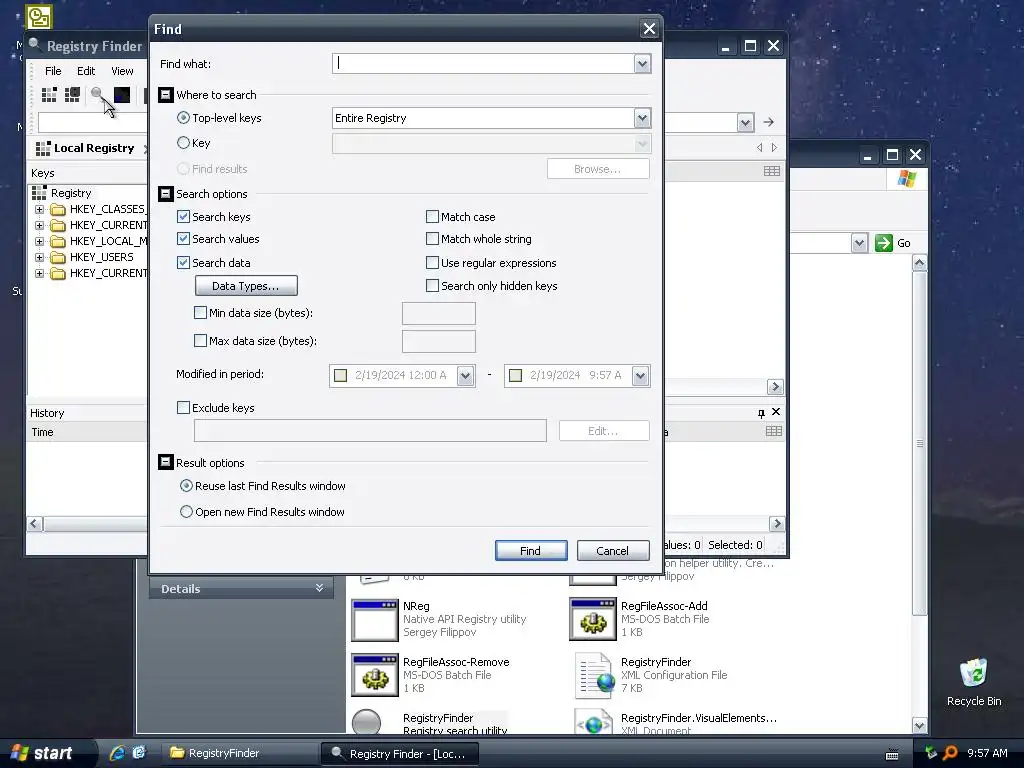Click tab scroll right arrow in Registry Finder
Image resolution: width=1024 pixels, height=768 pixels.
click(x=775, y=148)
